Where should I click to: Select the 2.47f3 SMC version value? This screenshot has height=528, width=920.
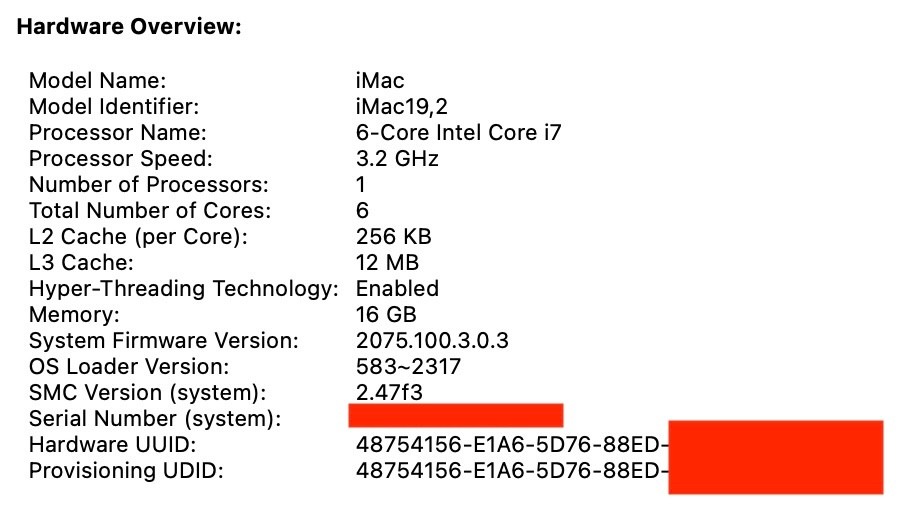tap(389, 393)
